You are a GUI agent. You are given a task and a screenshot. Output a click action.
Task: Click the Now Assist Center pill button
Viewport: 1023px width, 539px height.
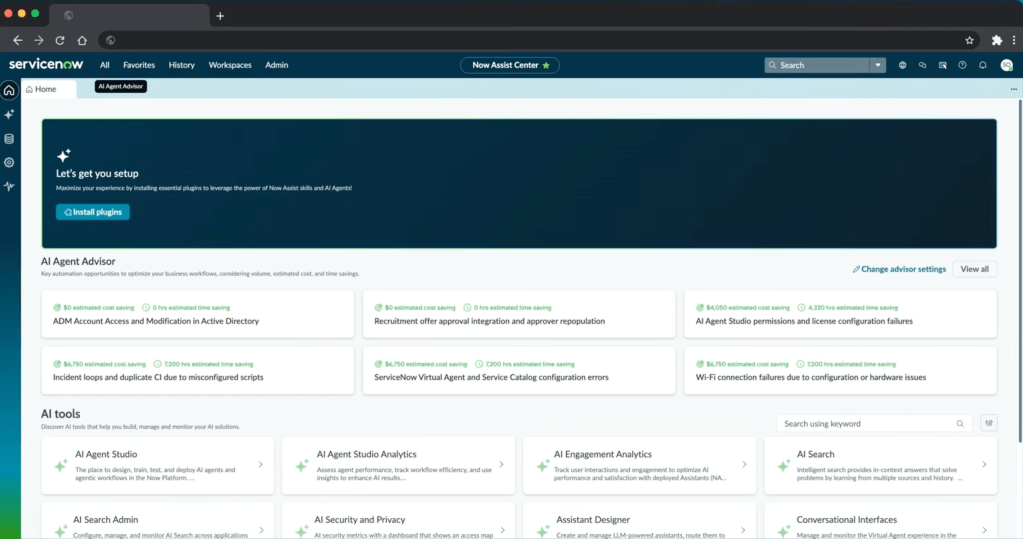point(510,65)
